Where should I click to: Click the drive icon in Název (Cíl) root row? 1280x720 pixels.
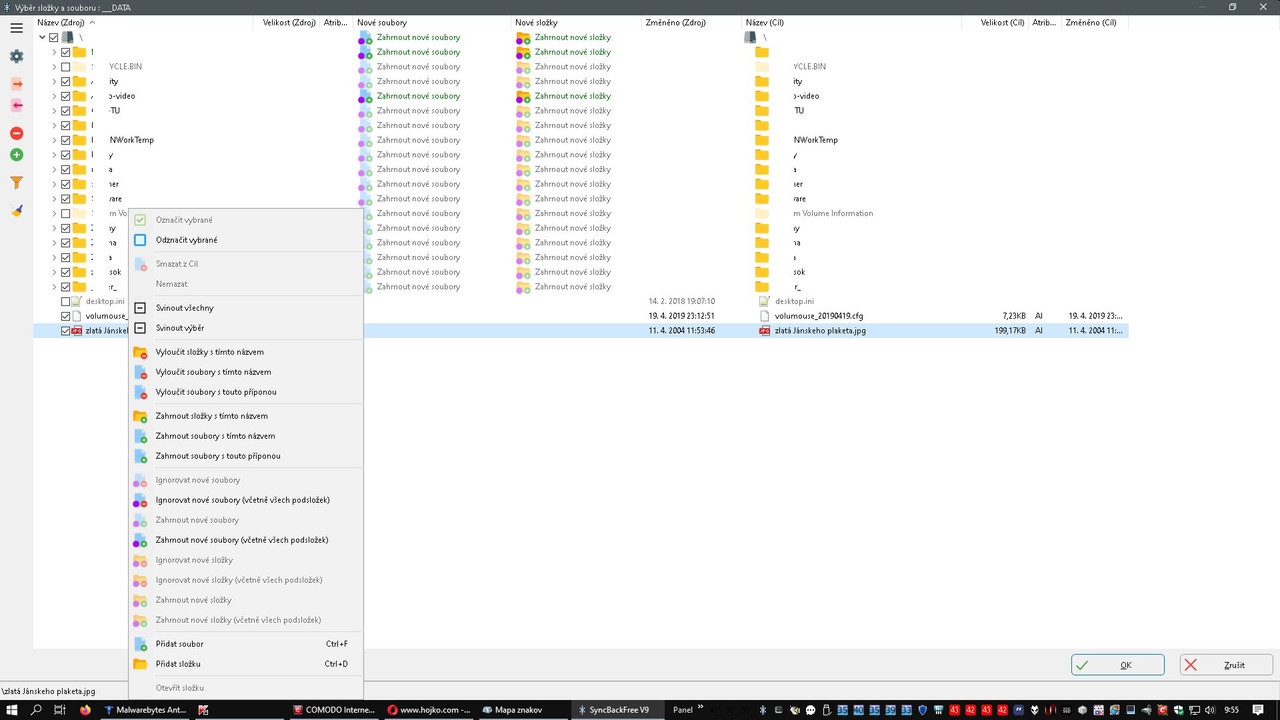(751, 37)
